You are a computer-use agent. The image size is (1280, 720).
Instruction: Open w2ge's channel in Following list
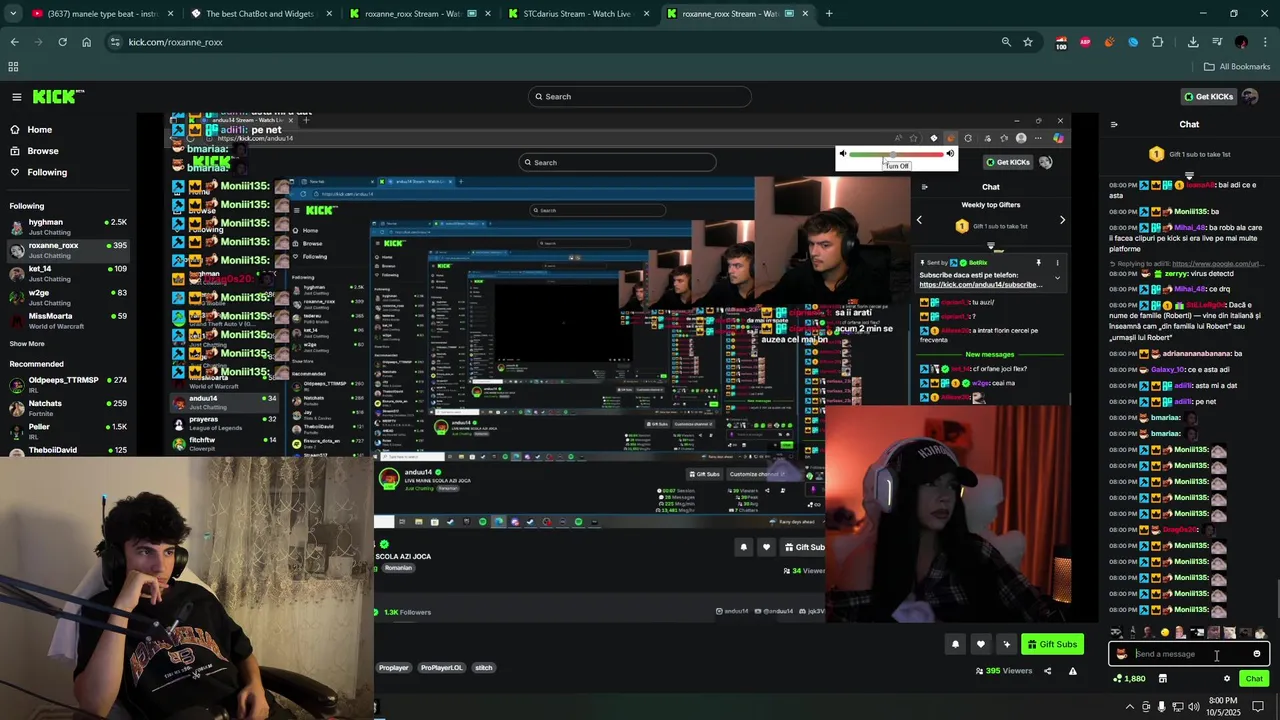pyautogui.click(x=67, y=297)
